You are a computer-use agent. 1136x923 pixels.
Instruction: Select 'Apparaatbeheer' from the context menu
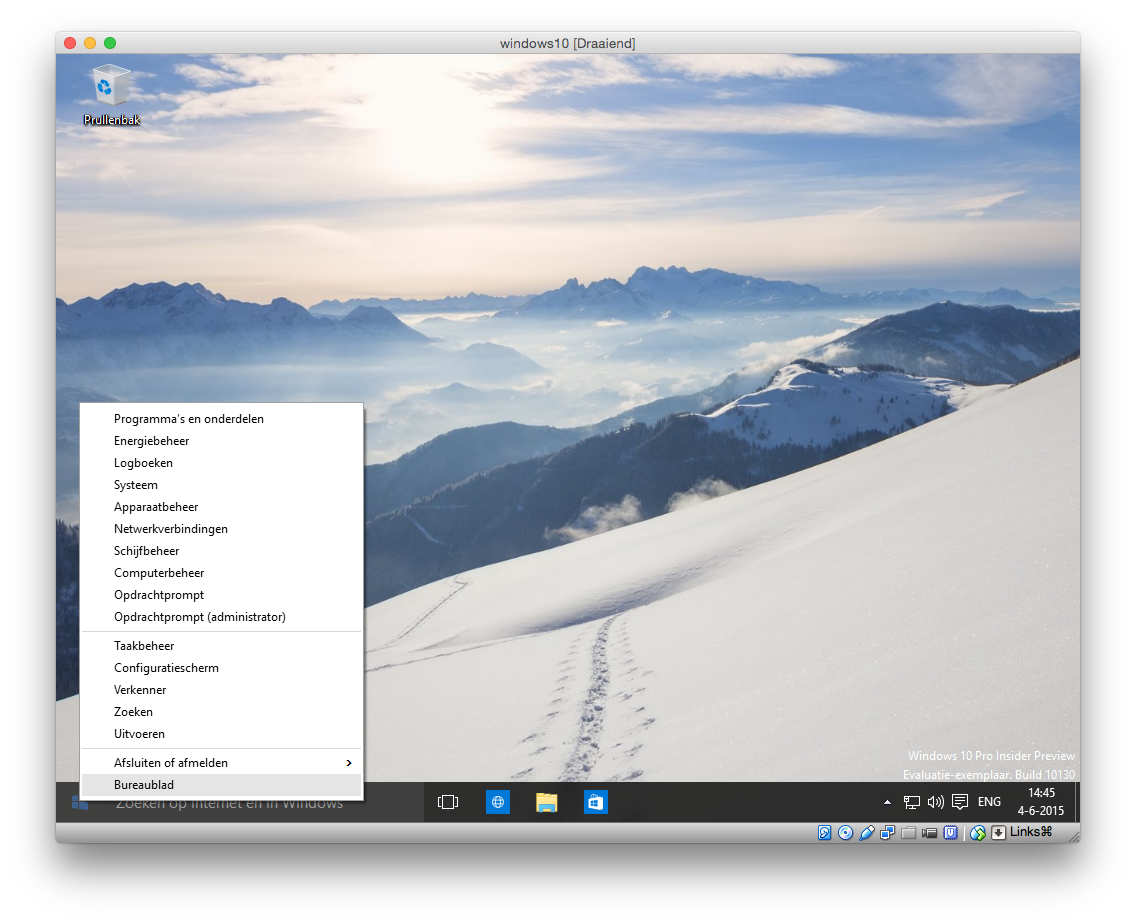pos(156,507)
